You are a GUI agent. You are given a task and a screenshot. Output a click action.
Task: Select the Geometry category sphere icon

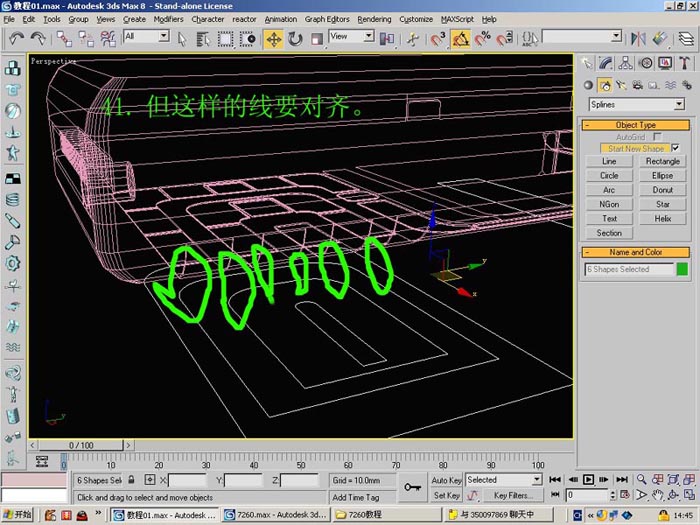pyautogui.click(x=588, y=85)
